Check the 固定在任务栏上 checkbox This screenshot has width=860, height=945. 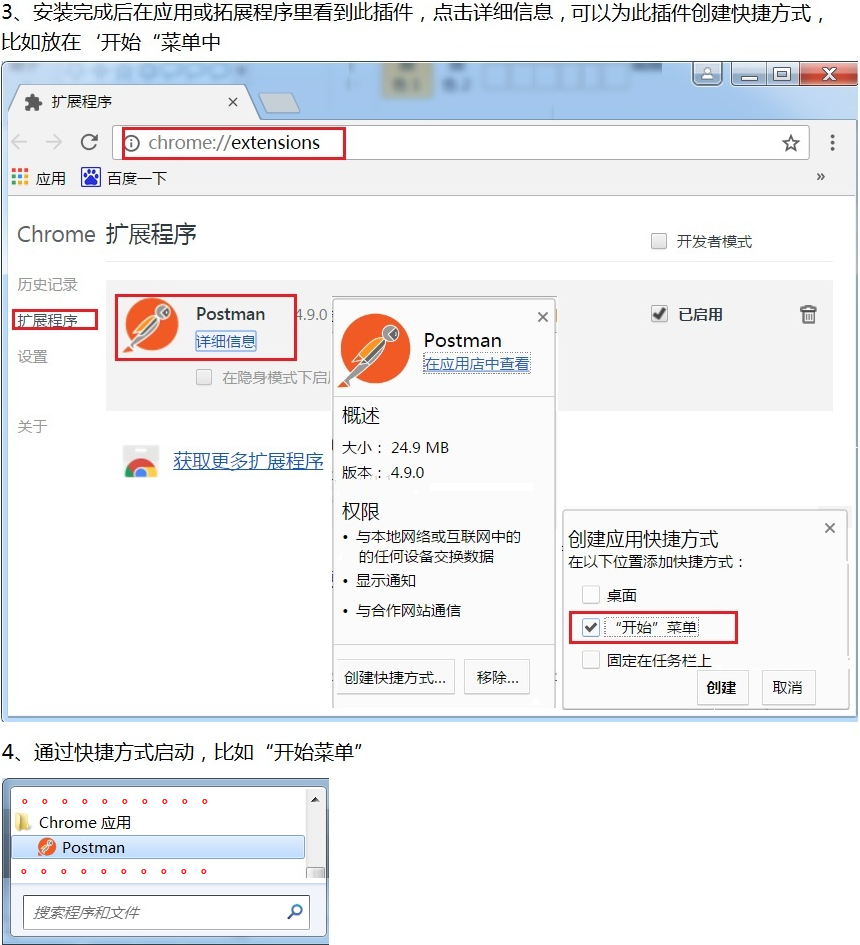591,660
